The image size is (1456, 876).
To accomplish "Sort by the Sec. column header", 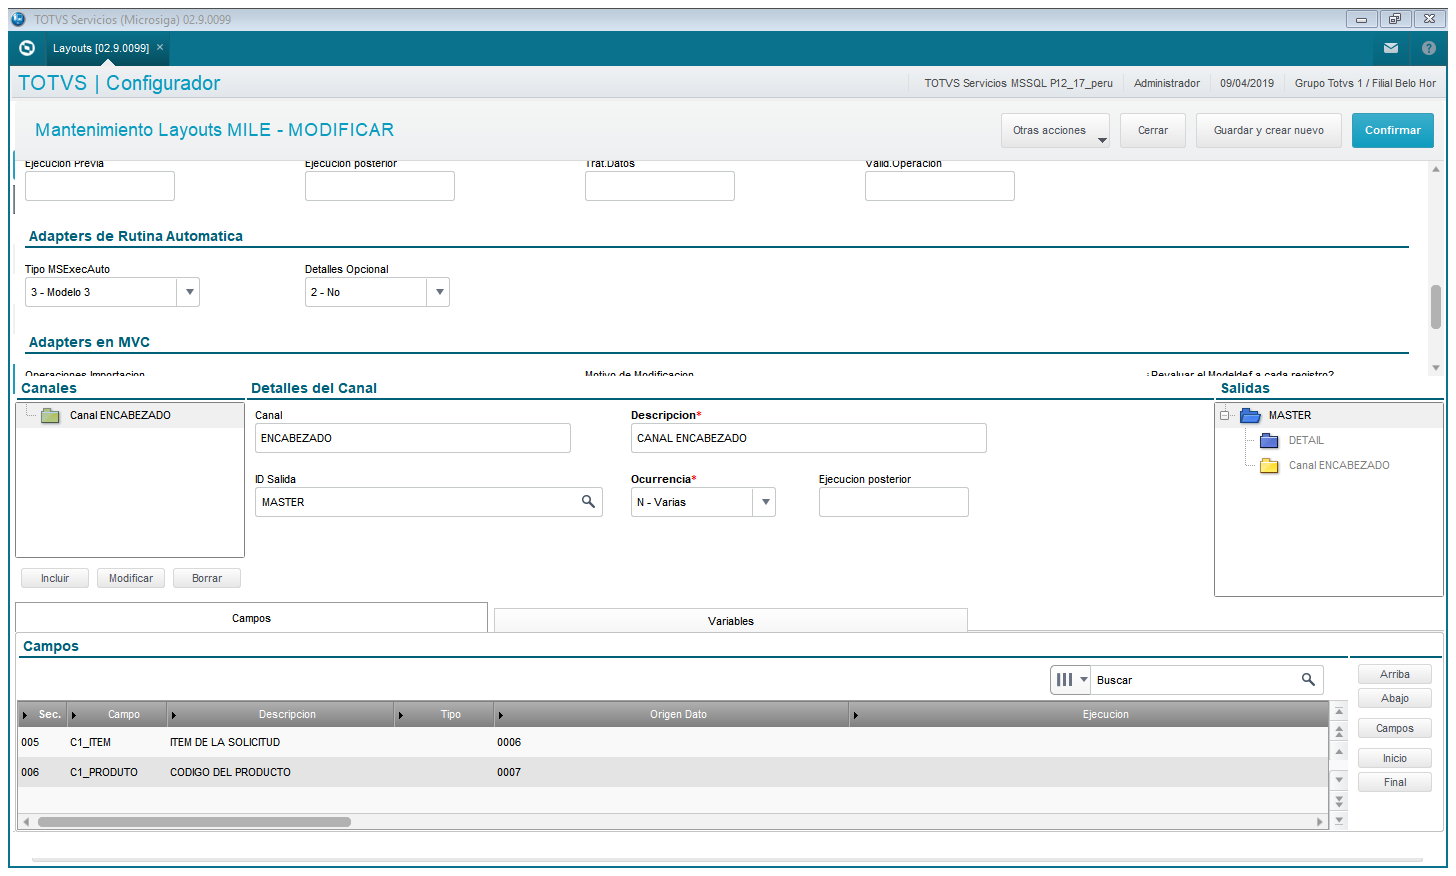I will 43,714.
